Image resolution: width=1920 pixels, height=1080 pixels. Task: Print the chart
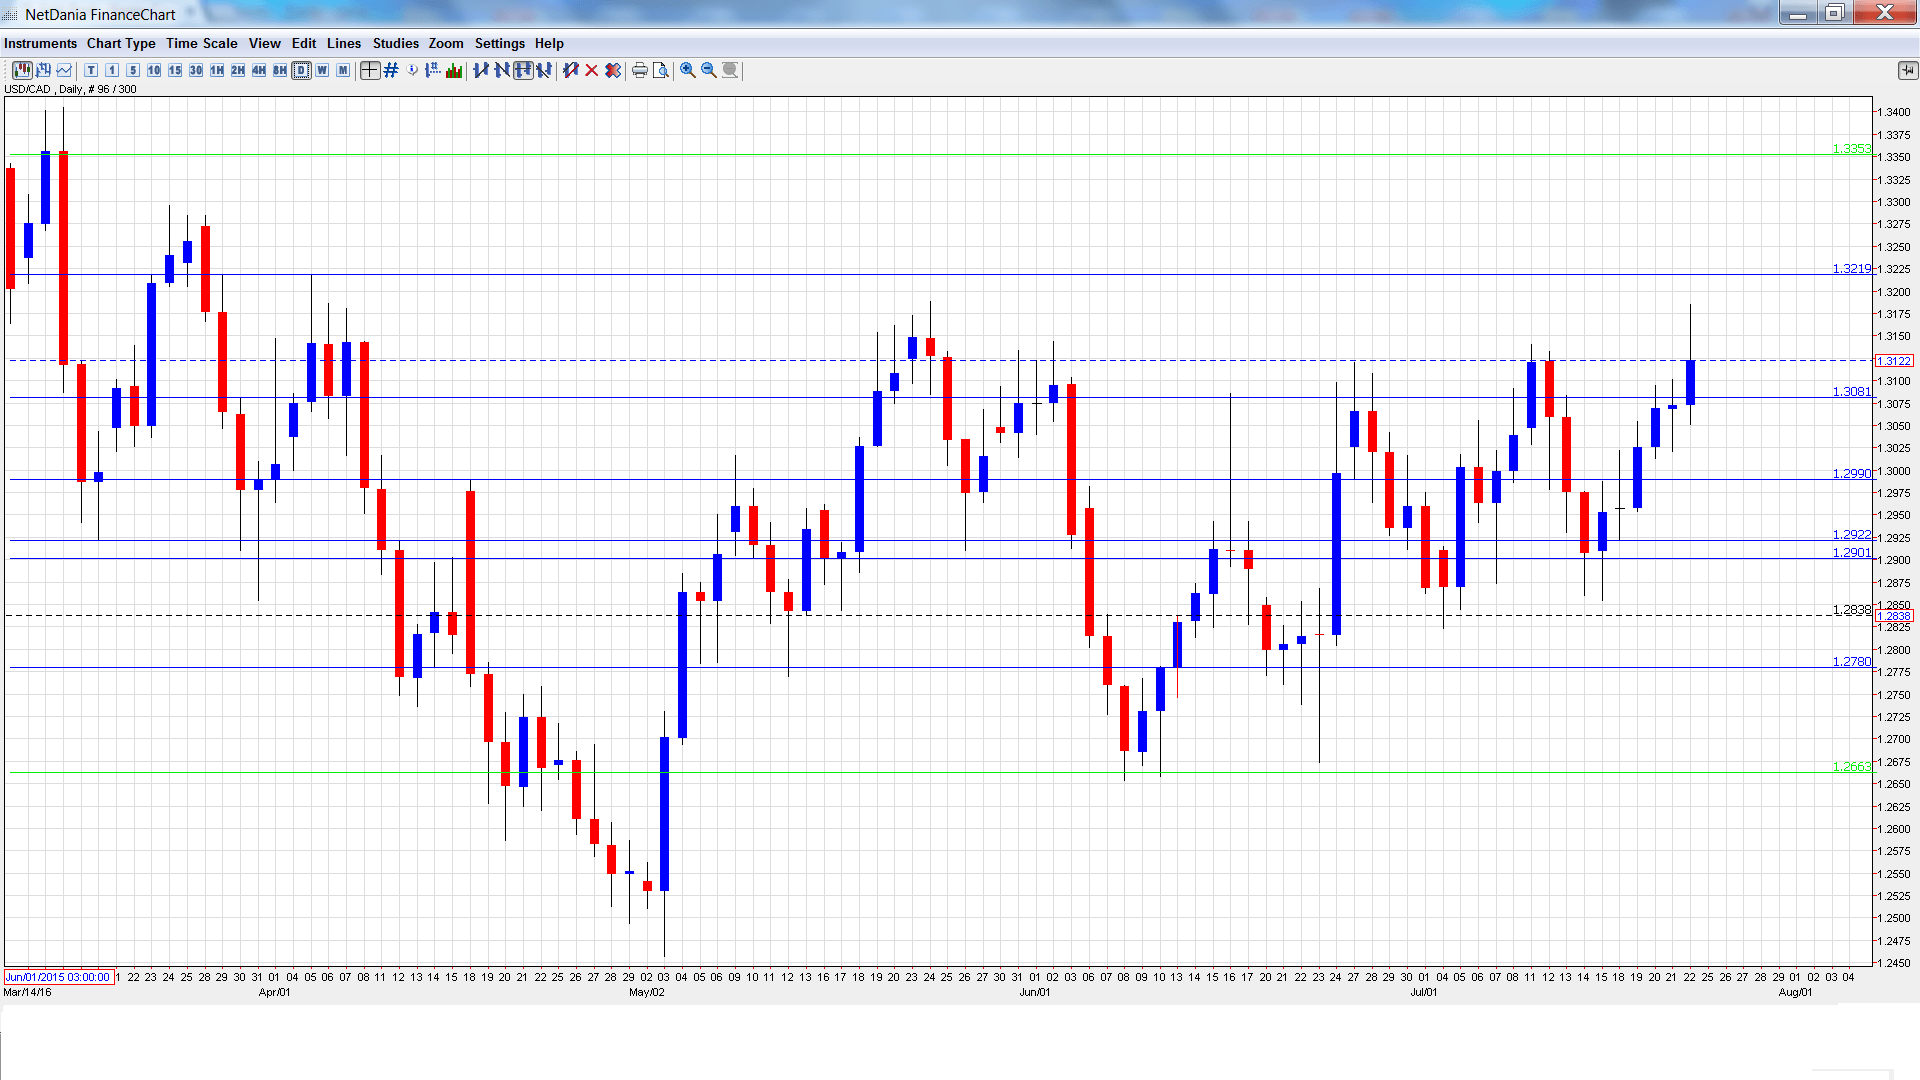coord(640,70)
